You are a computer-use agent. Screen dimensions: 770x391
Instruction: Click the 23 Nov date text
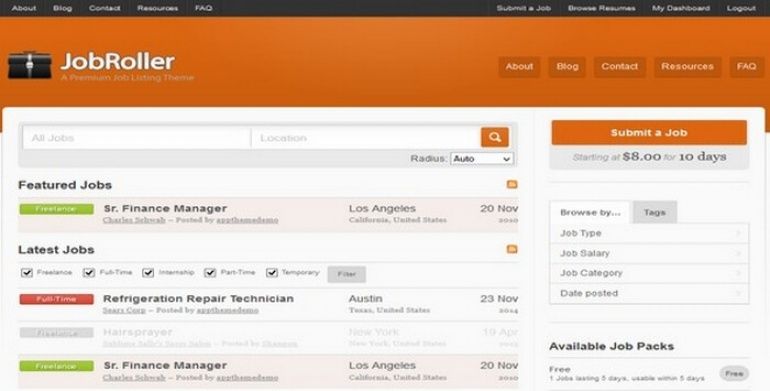click(499, 299)
